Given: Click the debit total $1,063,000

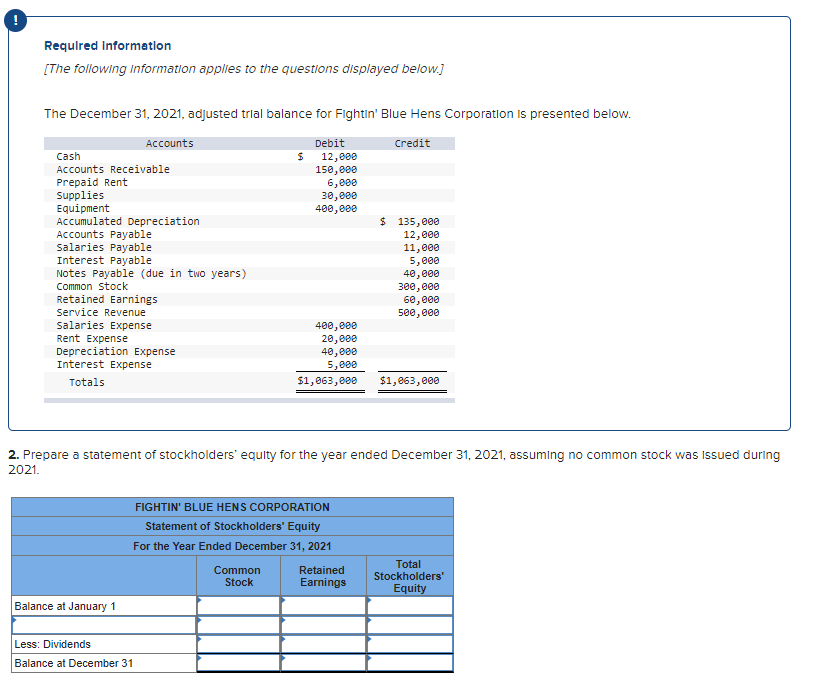Looking at the screenshot, I should 327,380.
